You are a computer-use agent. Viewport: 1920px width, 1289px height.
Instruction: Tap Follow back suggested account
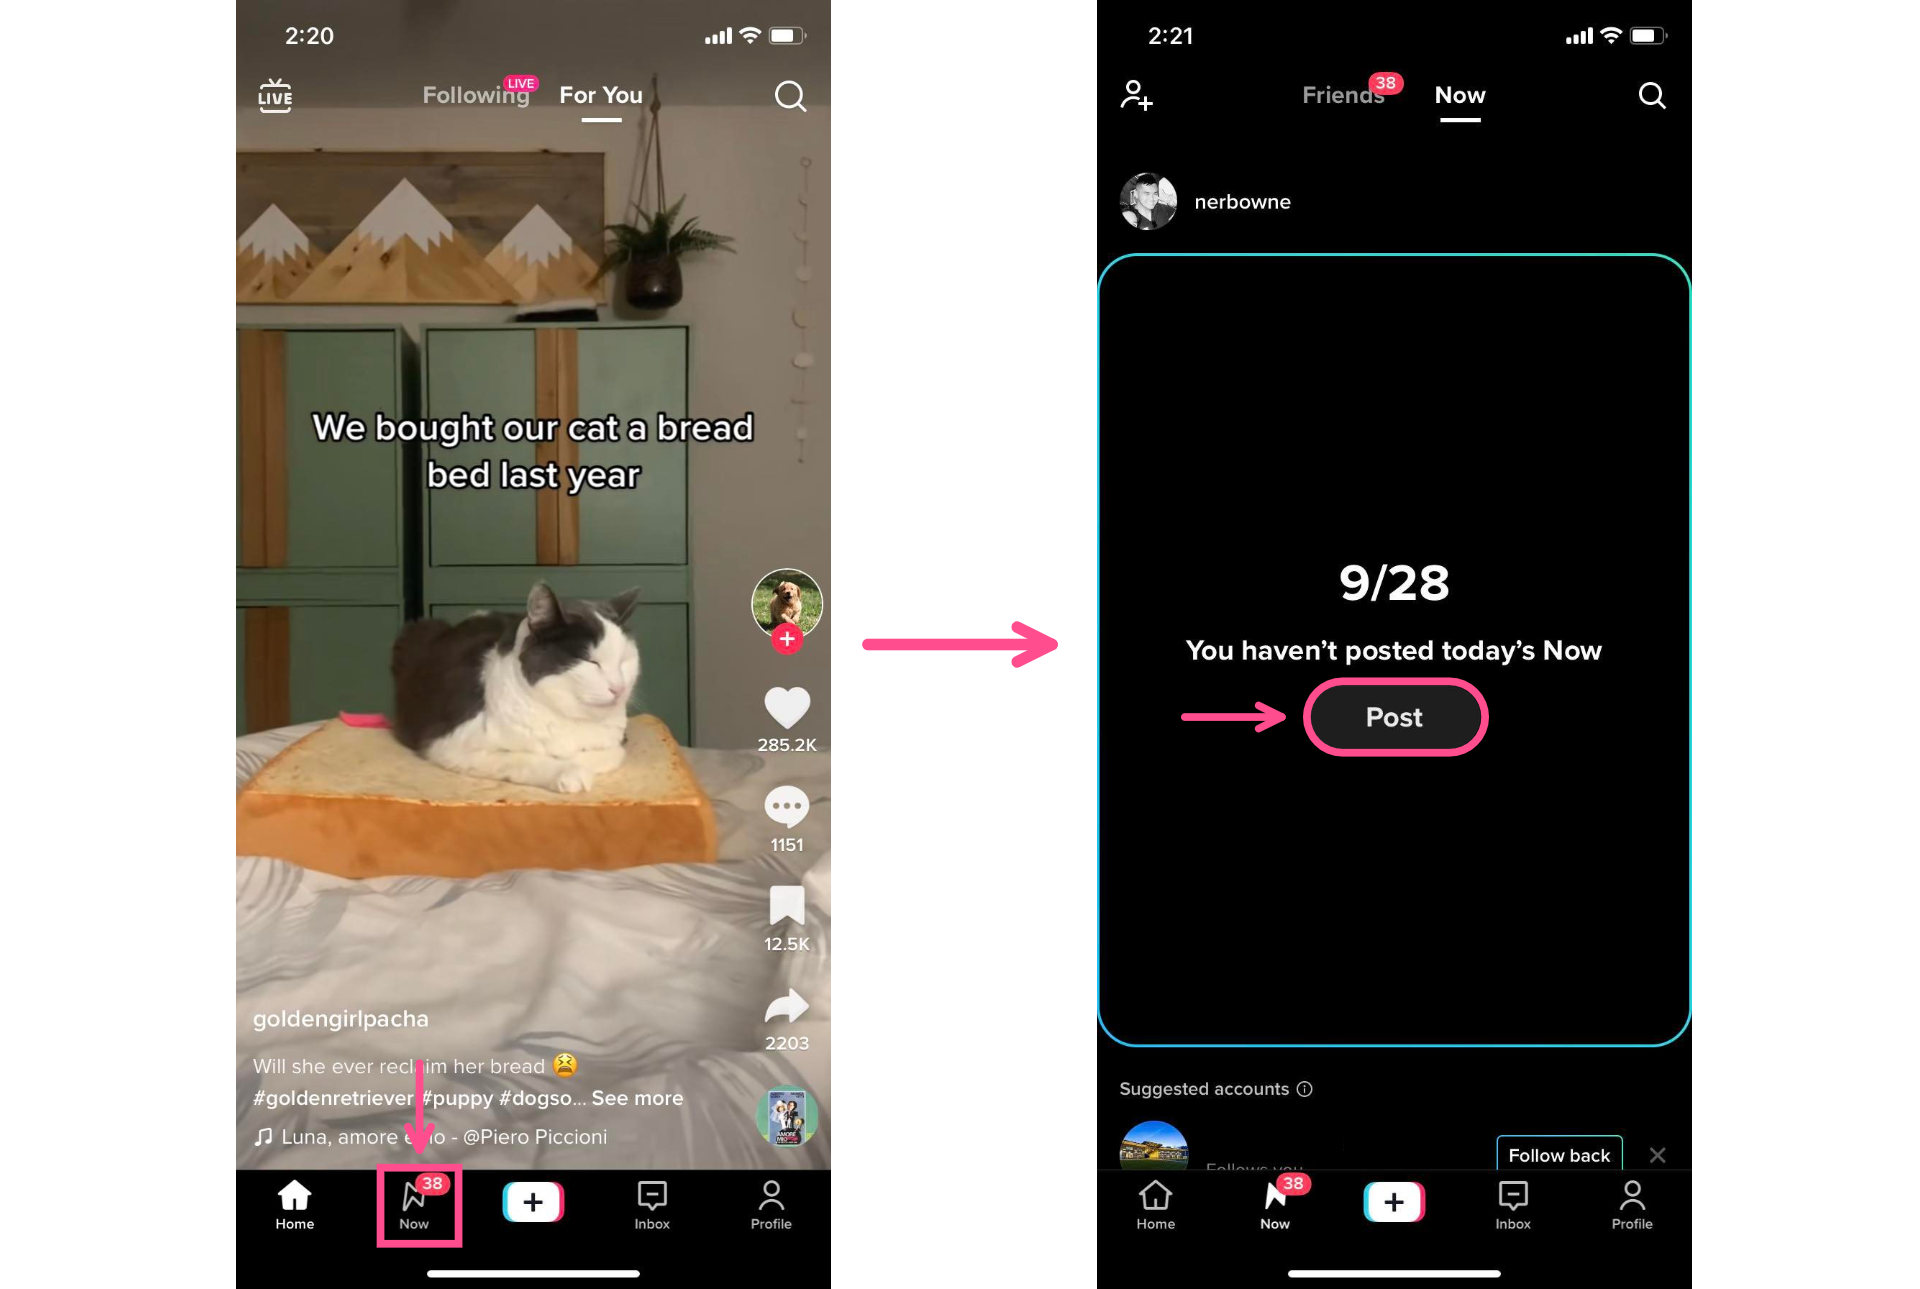click(x=1558, y=1154)
